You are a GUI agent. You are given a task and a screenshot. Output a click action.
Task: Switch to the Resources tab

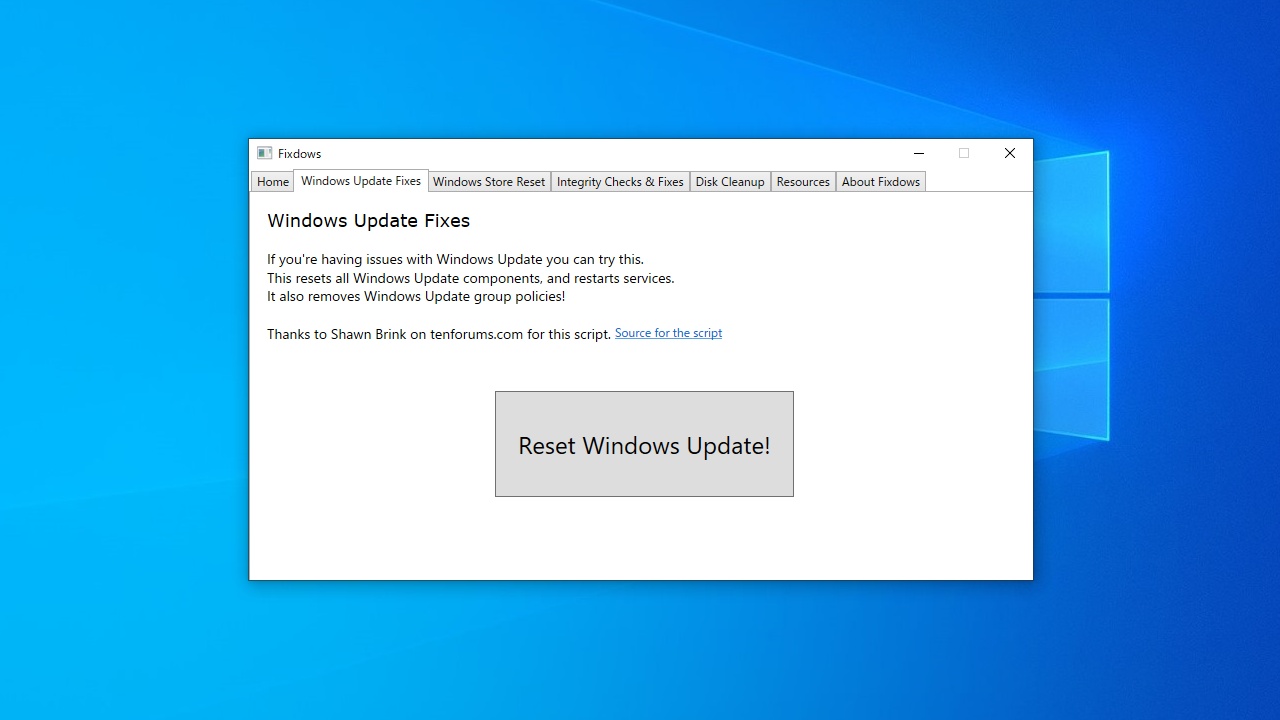803,182
